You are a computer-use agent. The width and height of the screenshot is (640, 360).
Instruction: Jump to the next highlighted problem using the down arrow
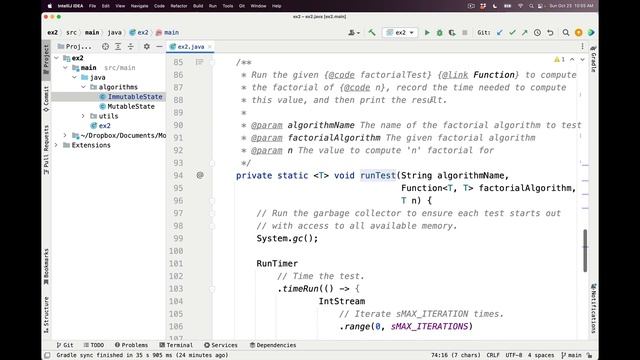(582, 60)
